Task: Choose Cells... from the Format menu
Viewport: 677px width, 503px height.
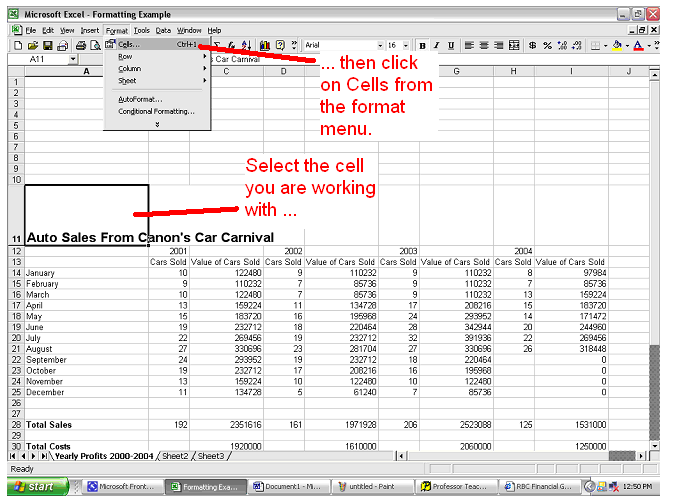Action: coord(130,44)
